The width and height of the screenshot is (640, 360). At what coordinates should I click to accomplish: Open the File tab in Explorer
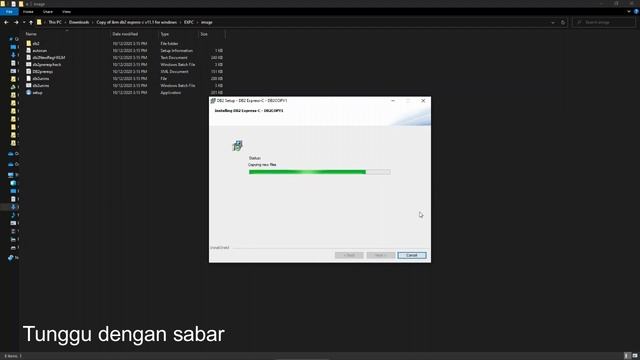point(9,12)
